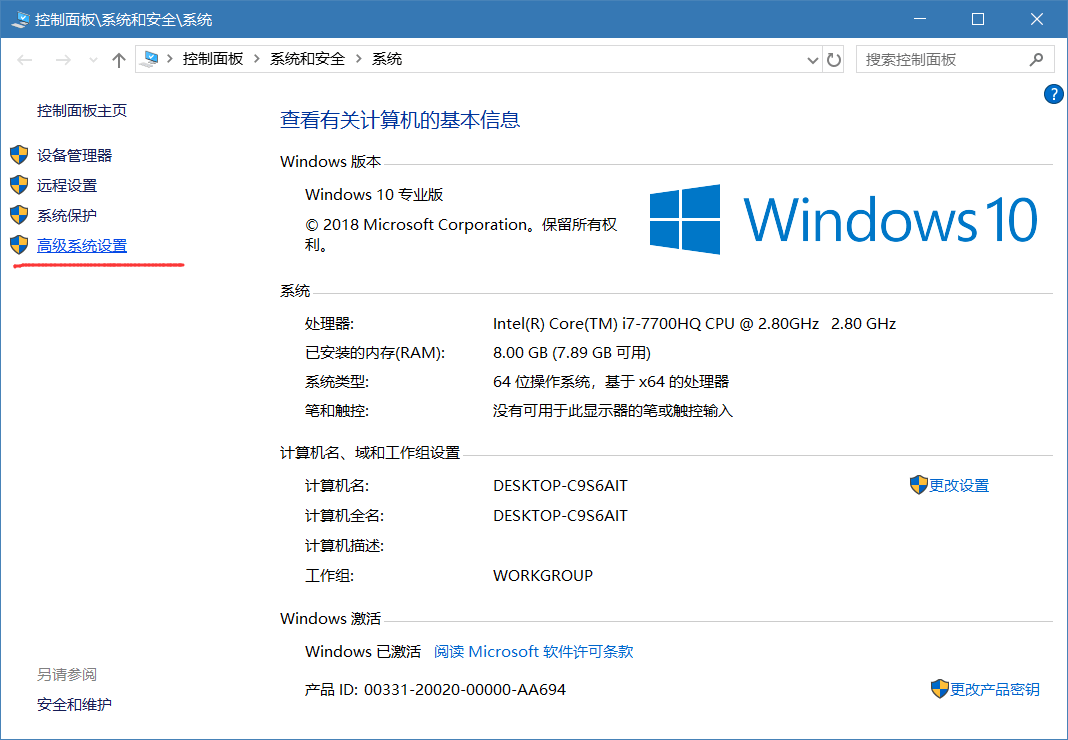Expand the address bar history dropdown
This screenshot has width=1068, height=740.
click(x=813, y=60)
